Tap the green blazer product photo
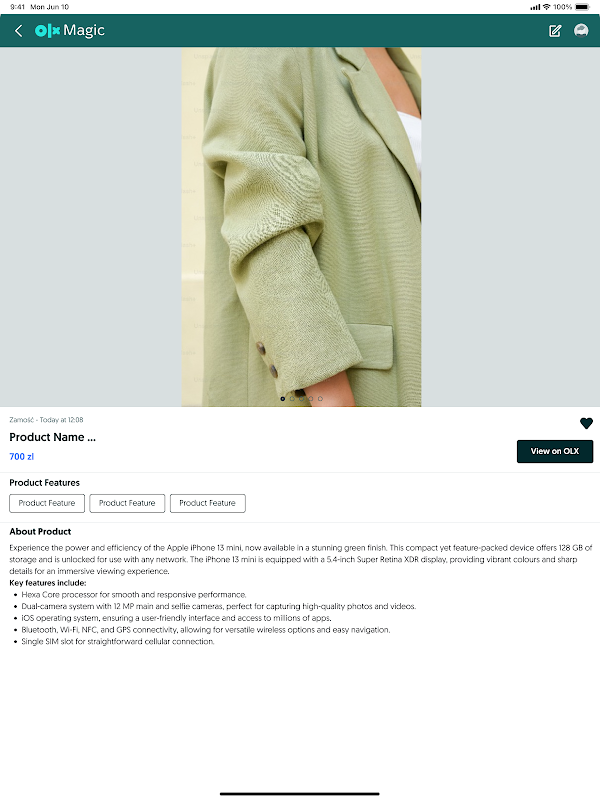 301,227
